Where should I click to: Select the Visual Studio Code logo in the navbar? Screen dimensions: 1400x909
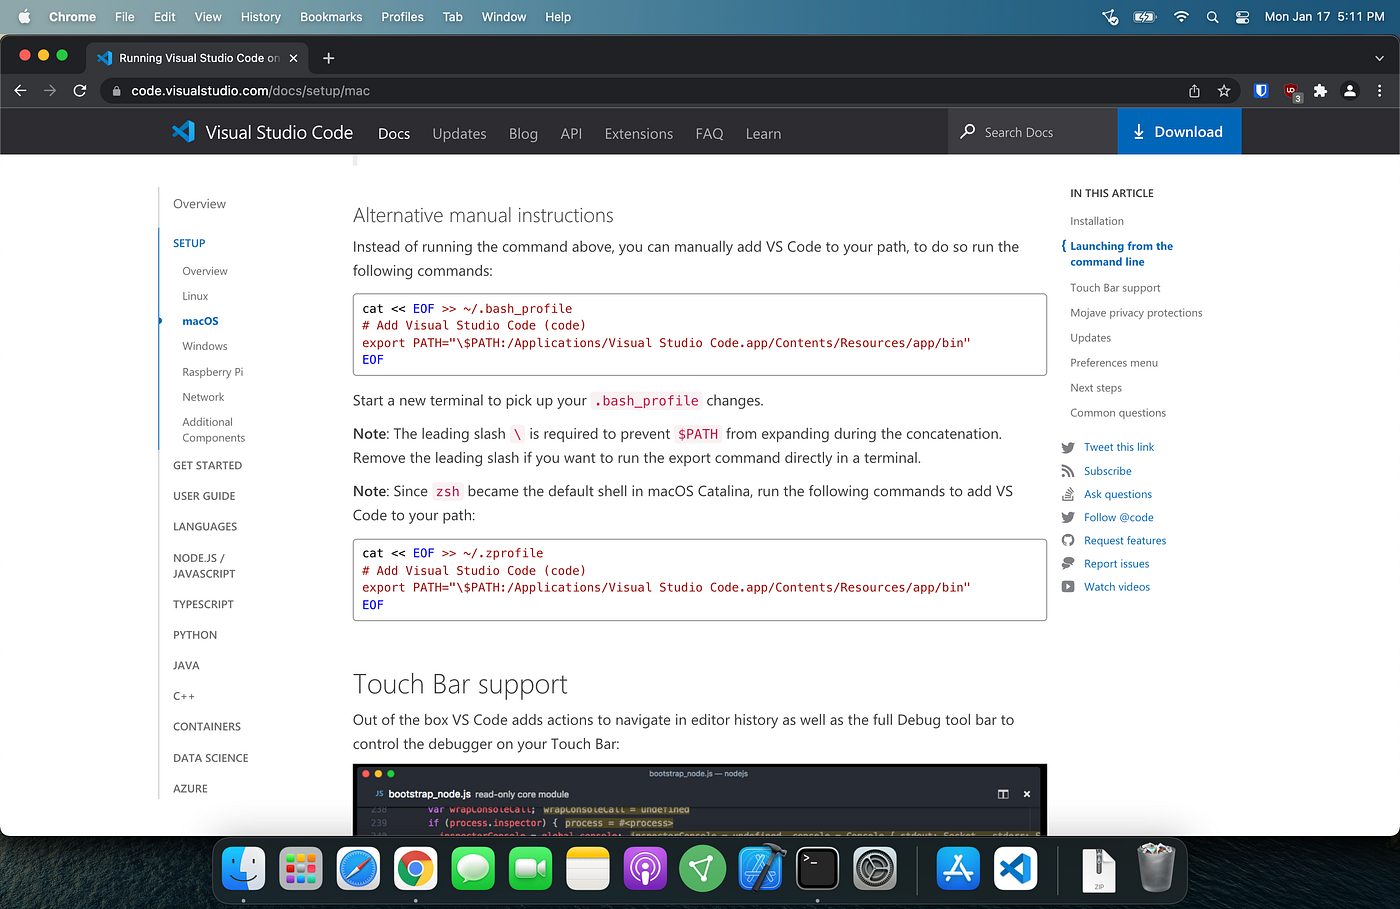184,131
